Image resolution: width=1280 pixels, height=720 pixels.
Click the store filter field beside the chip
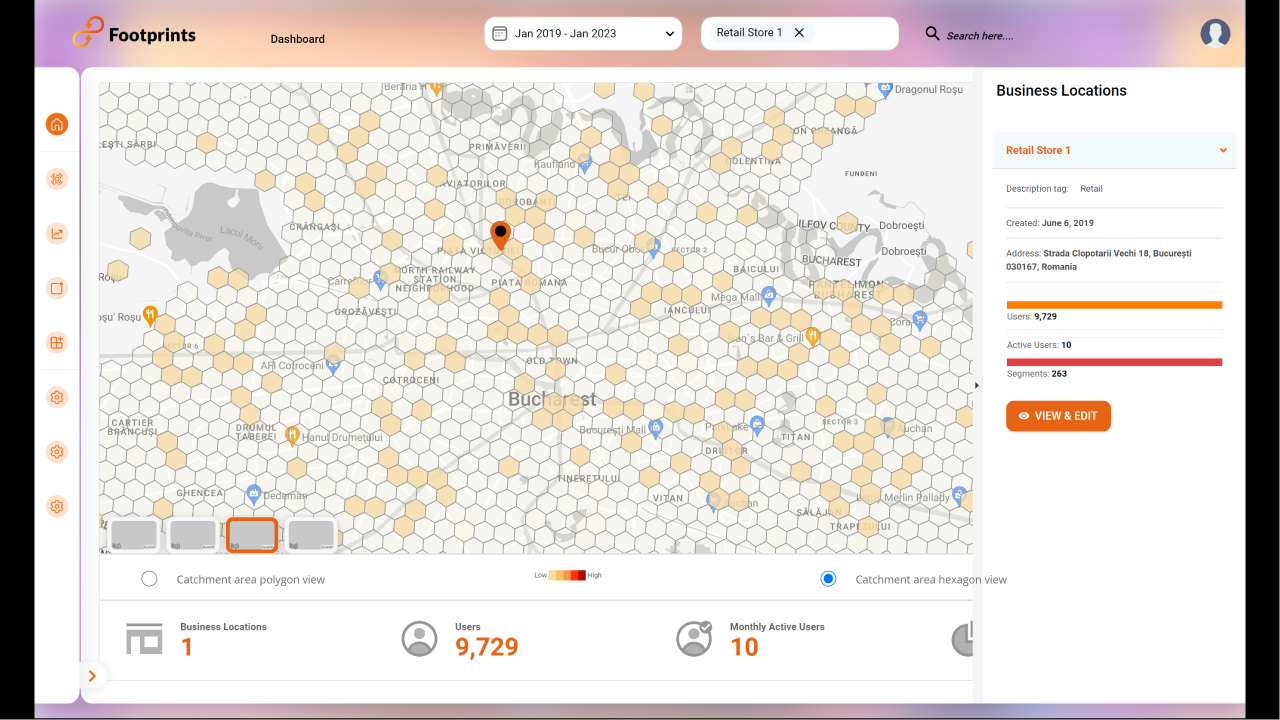click(x=855, y=33)
